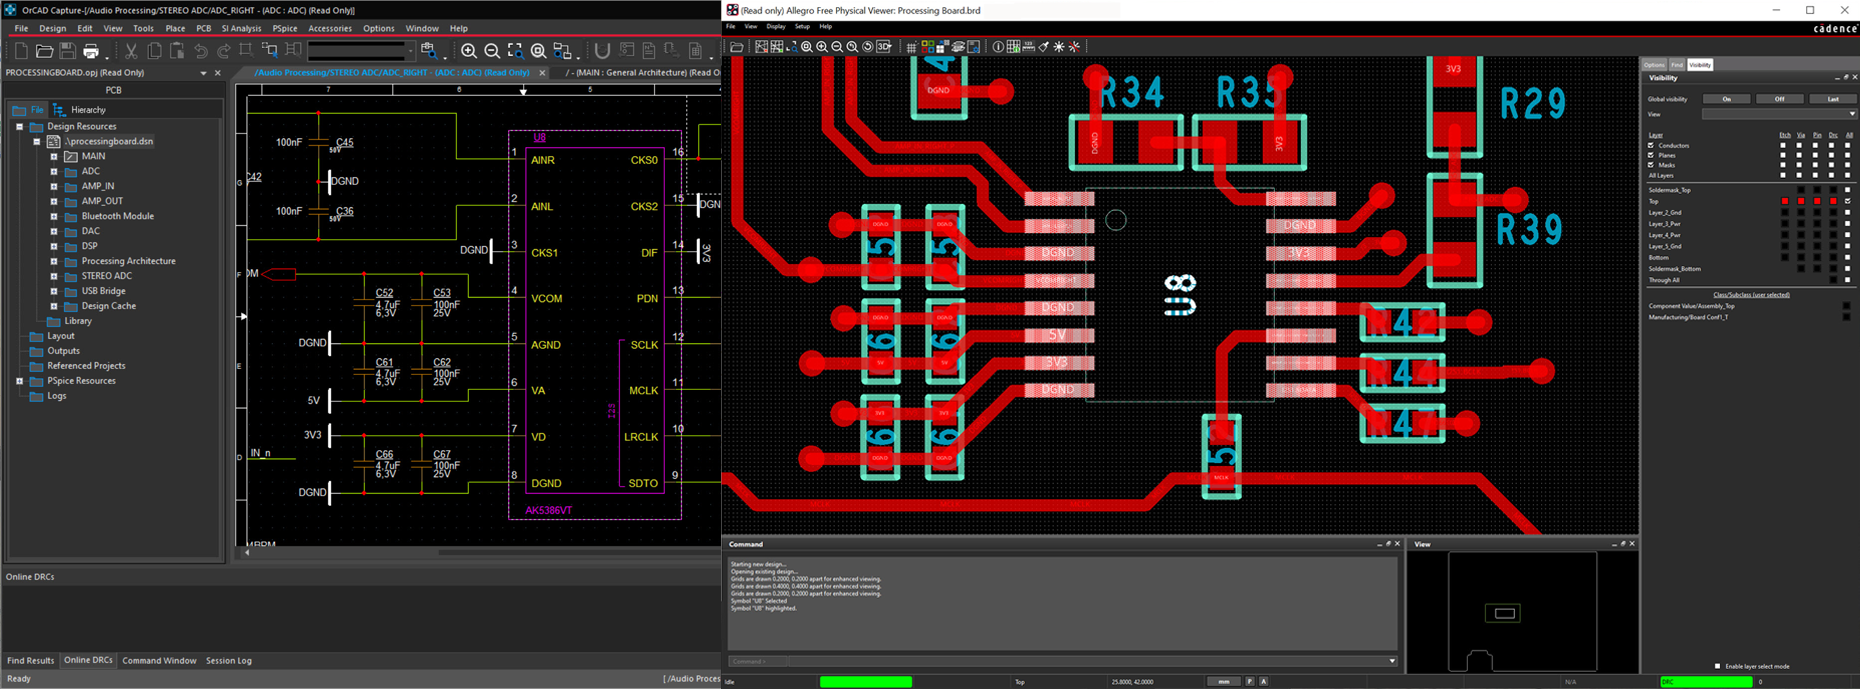Click the New document icon in OrCAD toolbar
This screenshot has height=689, width=1860.
point(21,50)
